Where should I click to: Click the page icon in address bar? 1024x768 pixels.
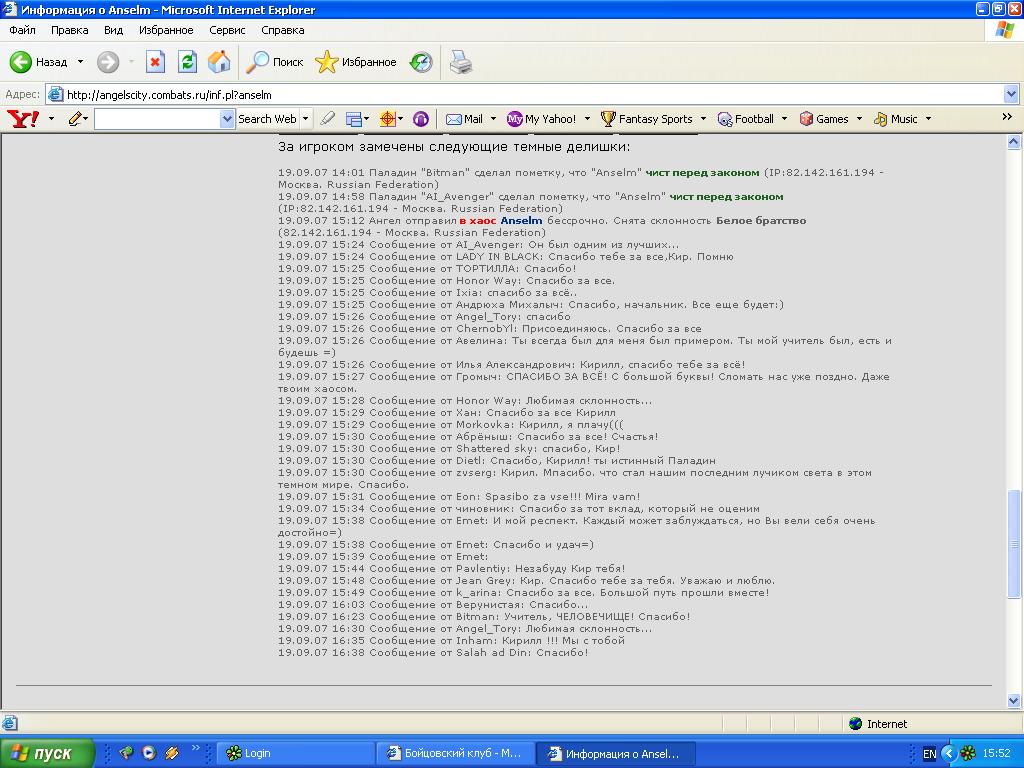(56, 95)
